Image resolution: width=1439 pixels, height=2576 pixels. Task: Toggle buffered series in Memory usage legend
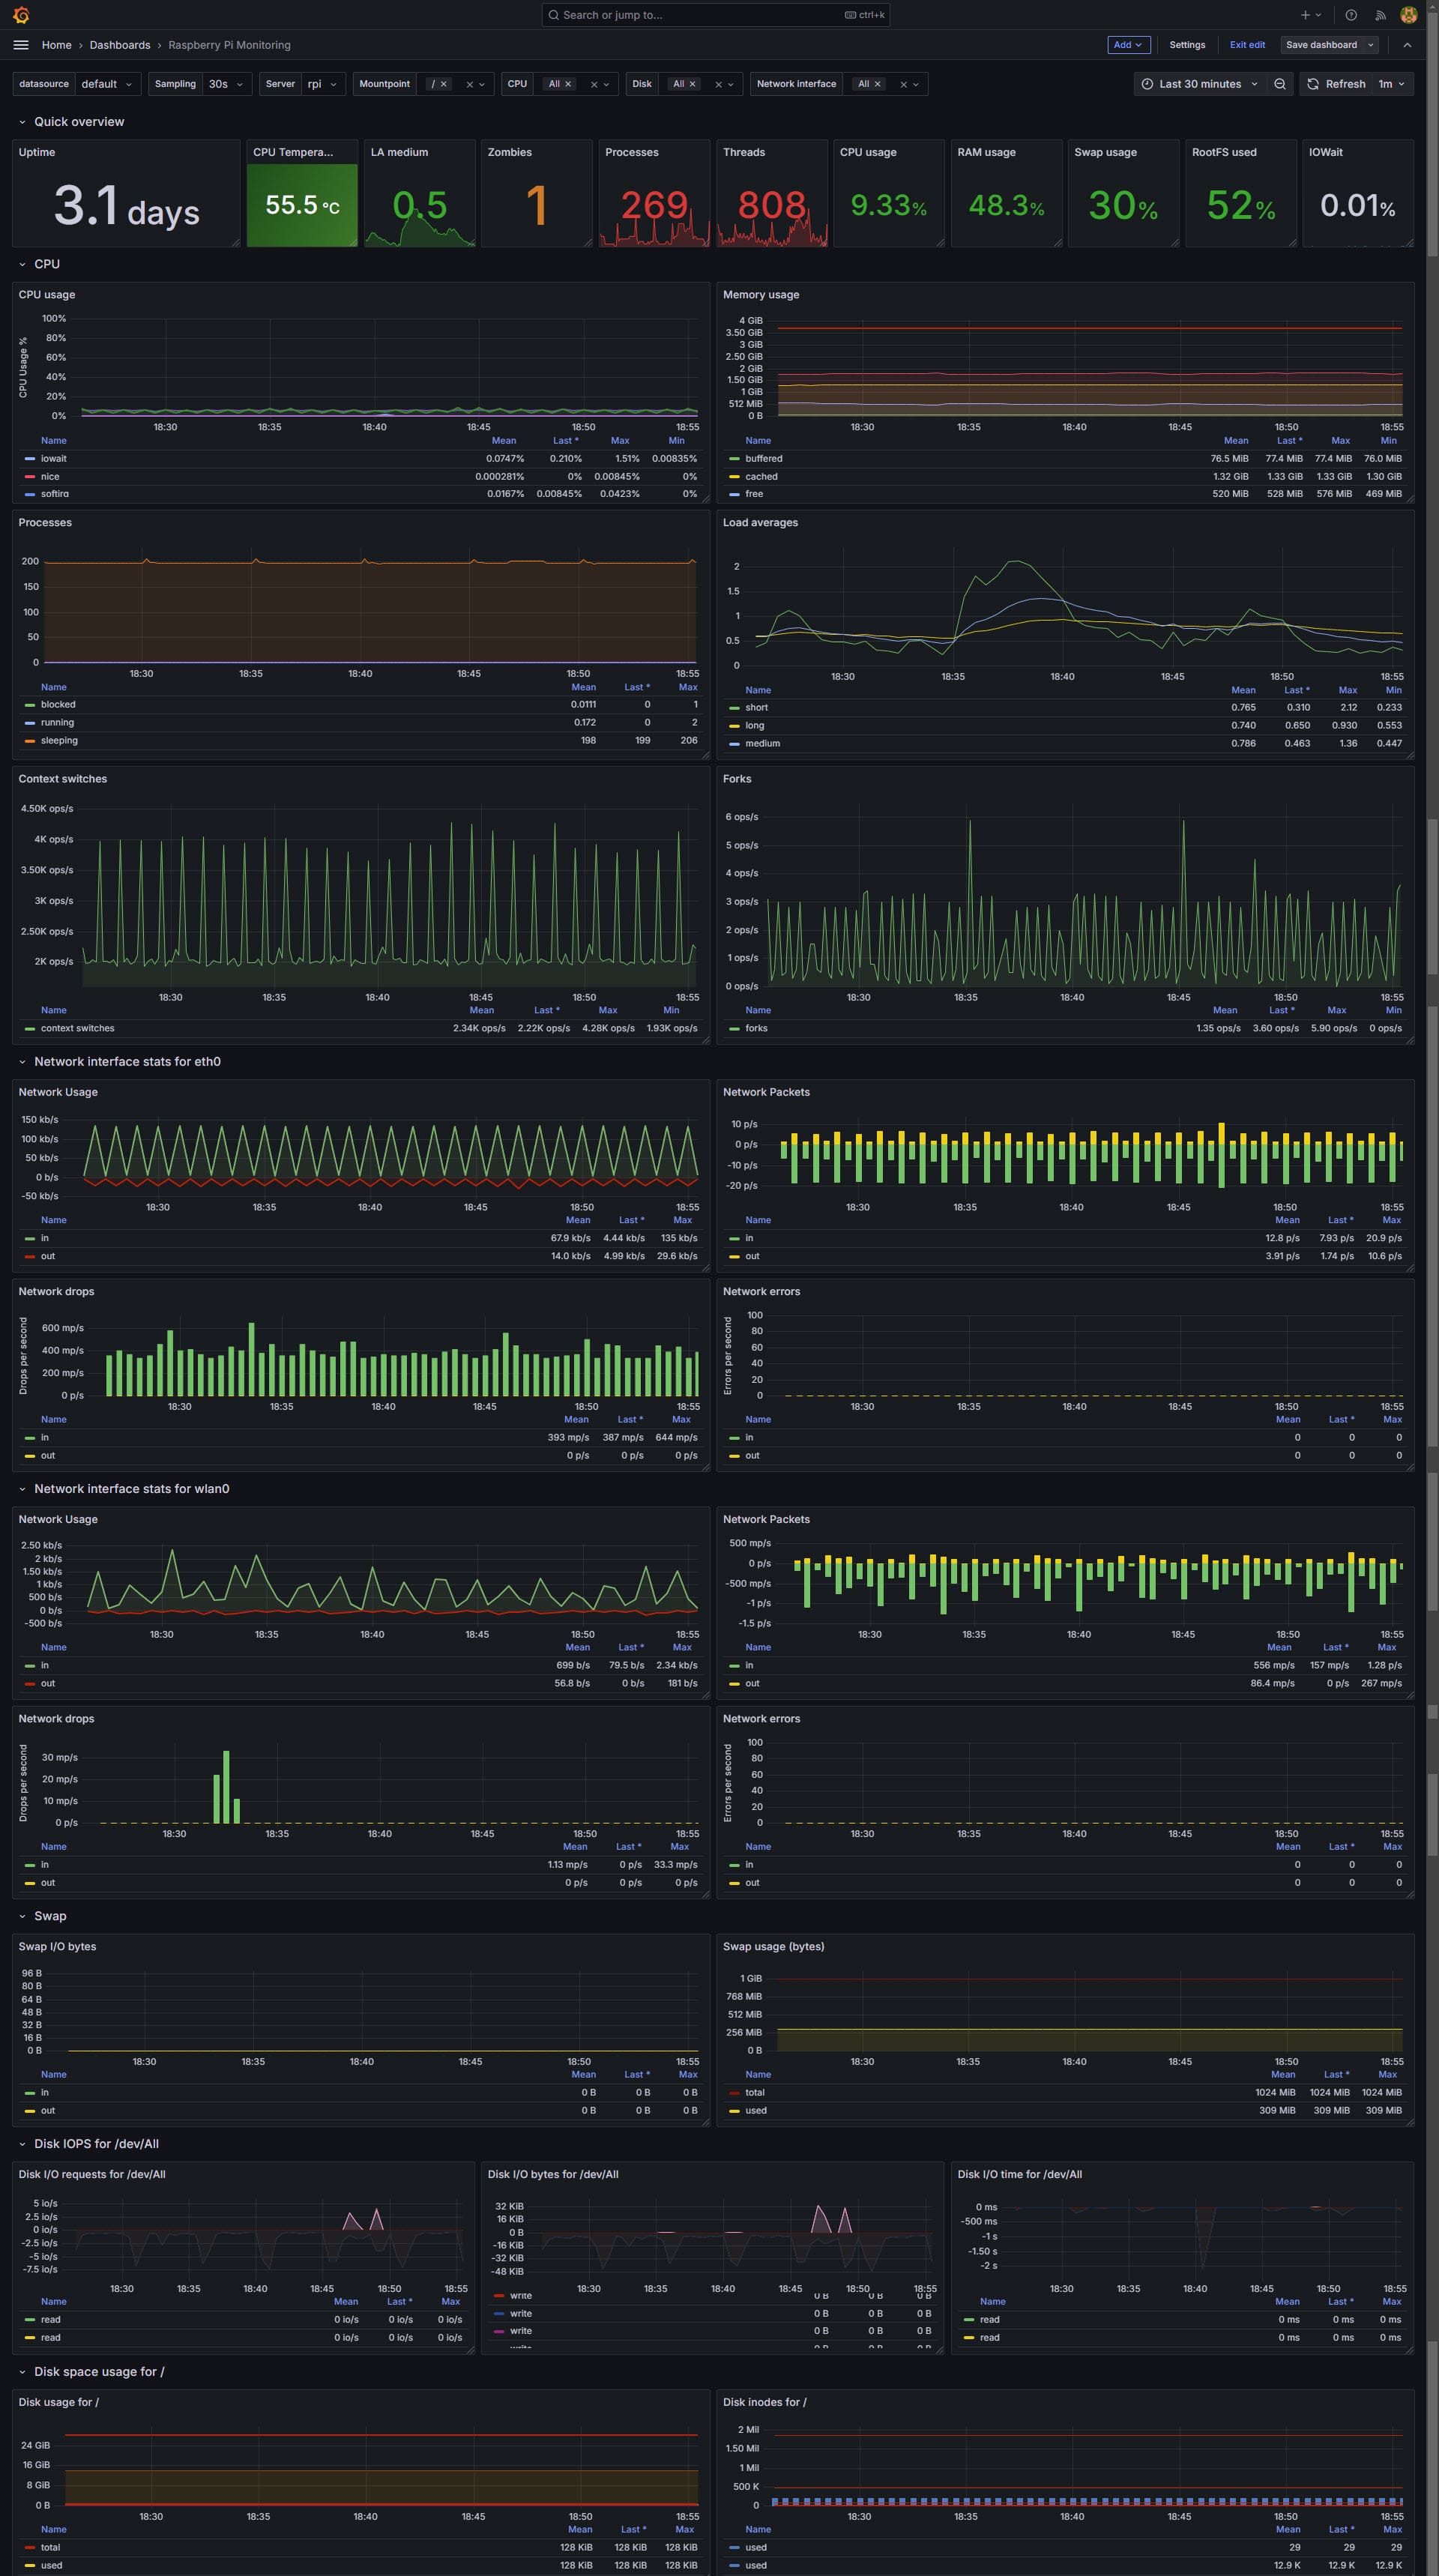[763, 459]
